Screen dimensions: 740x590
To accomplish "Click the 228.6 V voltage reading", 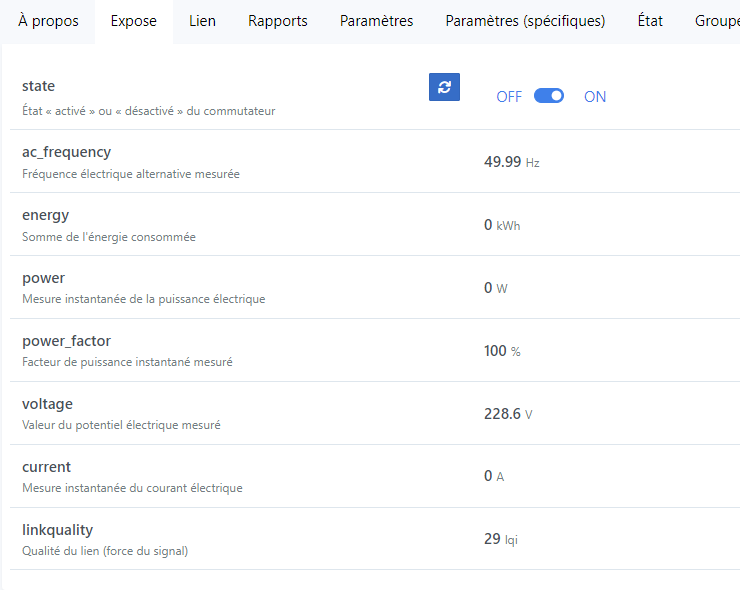I will (x=507, y=414).
